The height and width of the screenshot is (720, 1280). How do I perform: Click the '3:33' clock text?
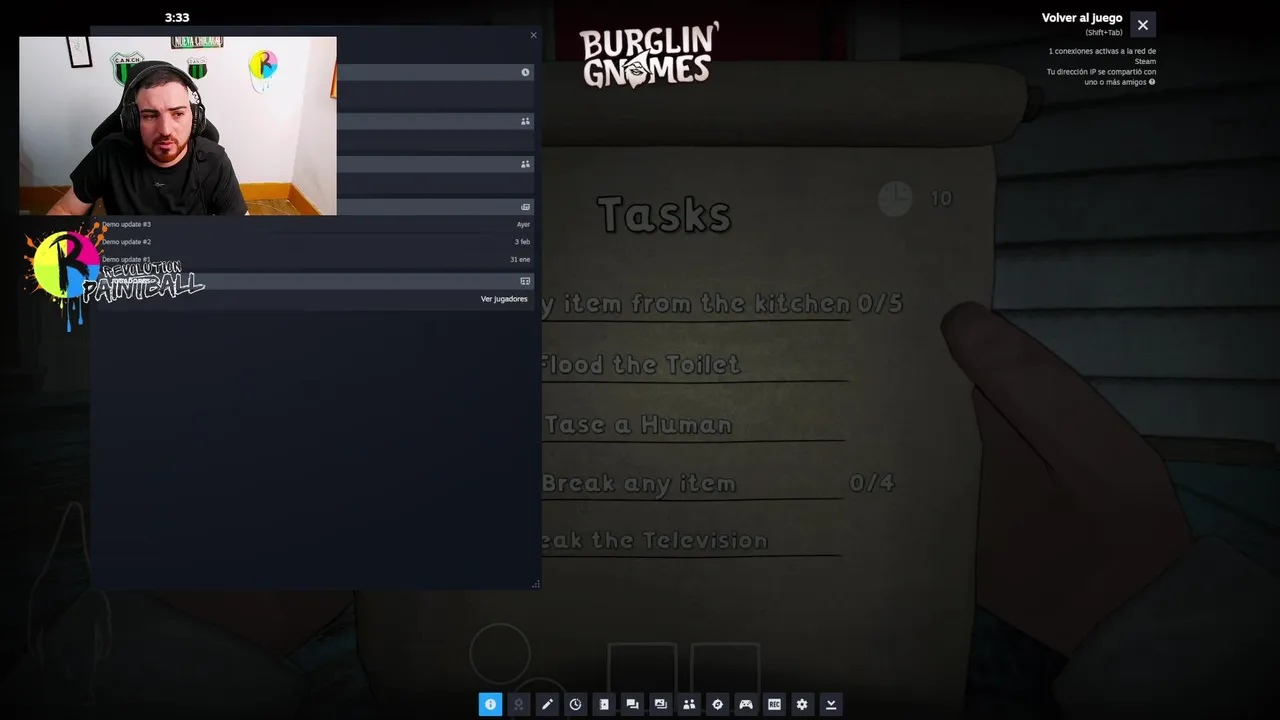pyautogui.click(x=177, y=17)
